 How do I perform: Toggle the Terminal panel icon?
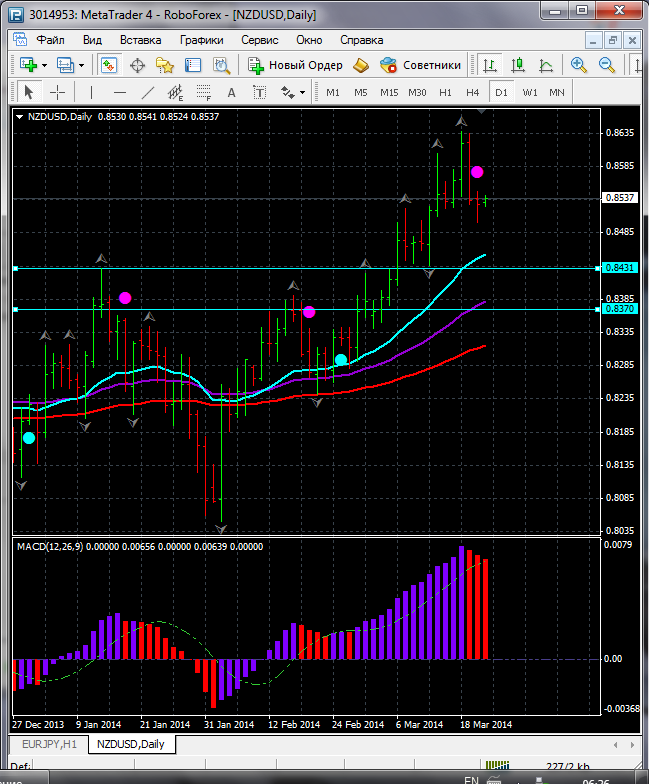[x=192, y=66]
